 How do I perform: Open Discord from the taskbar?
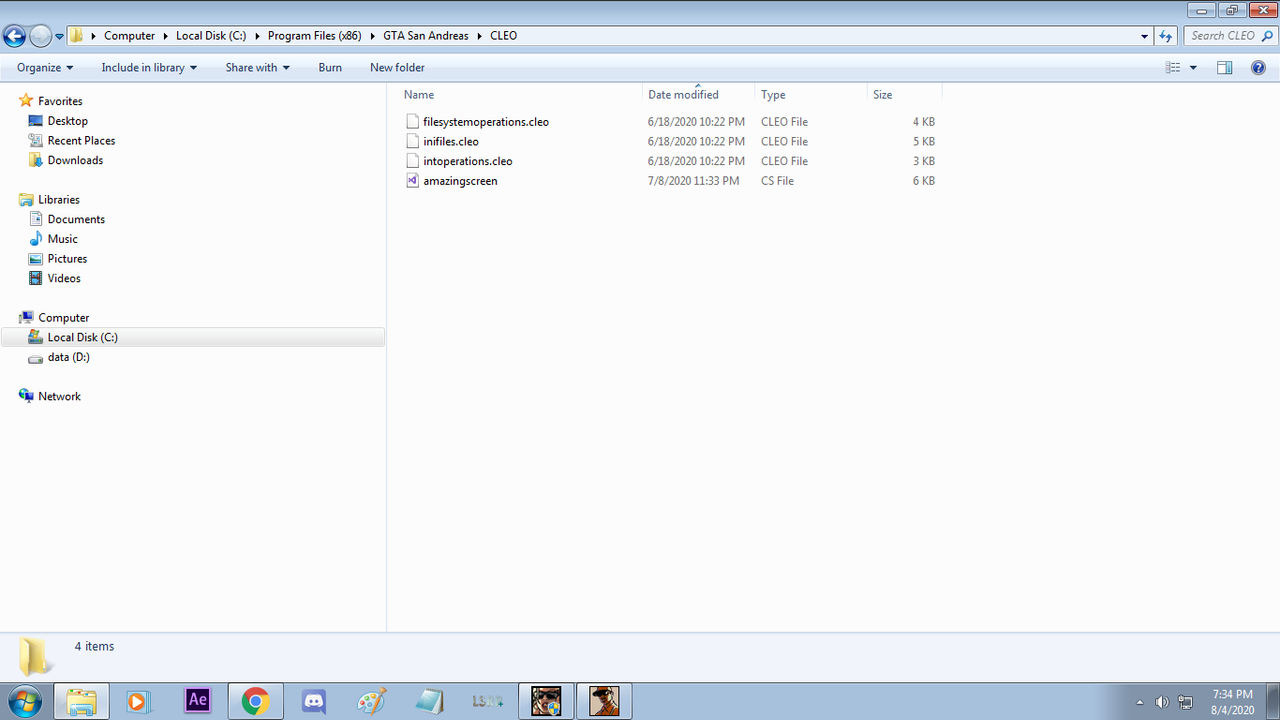pyautogui.click(x=314, y=701)
